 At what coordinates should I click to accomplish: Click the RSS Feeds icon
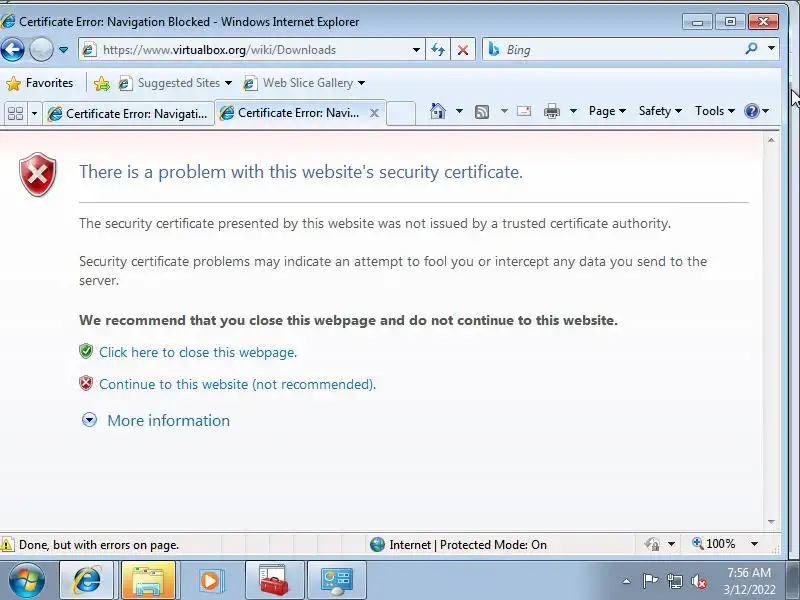(482, 111)
